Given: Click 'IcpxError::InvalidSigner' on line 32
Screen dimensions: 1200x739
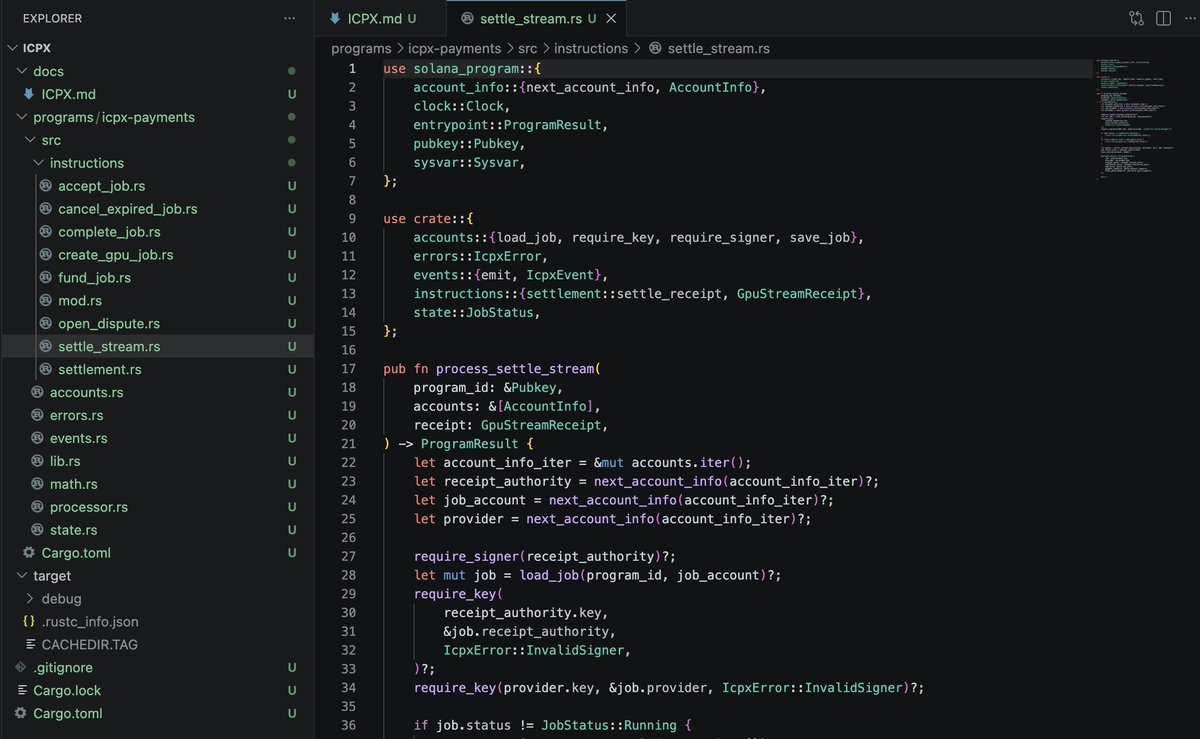Looking at the screenshot, I should 534,650.
